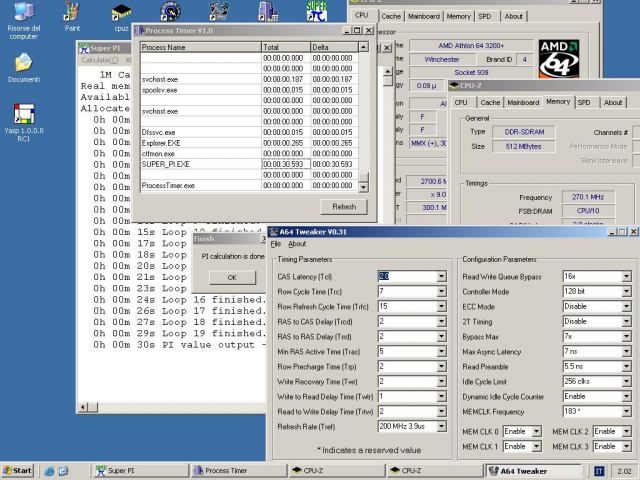640x480 pixels.
Task: Click Refresh in Process Timer
Action: (344, 207)
